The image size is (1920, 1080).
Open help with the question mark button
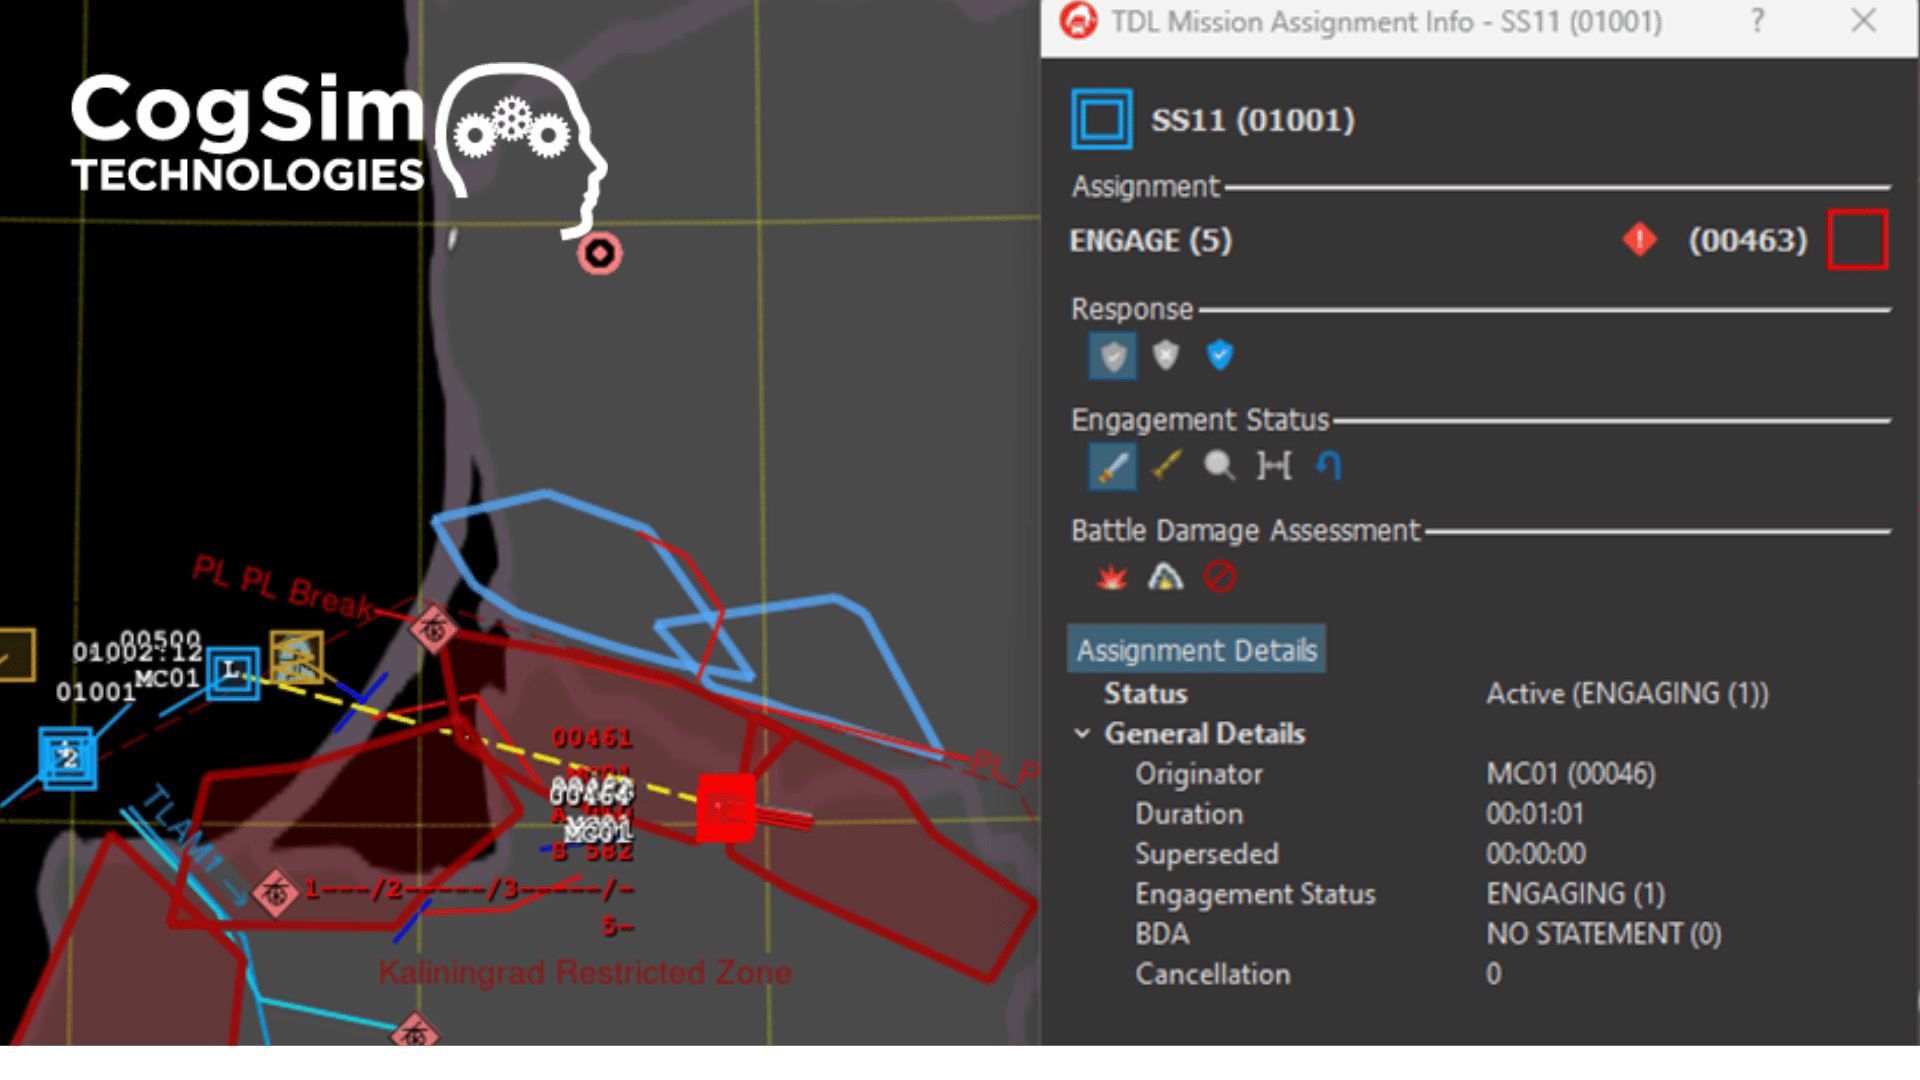tap(1757, 21)
